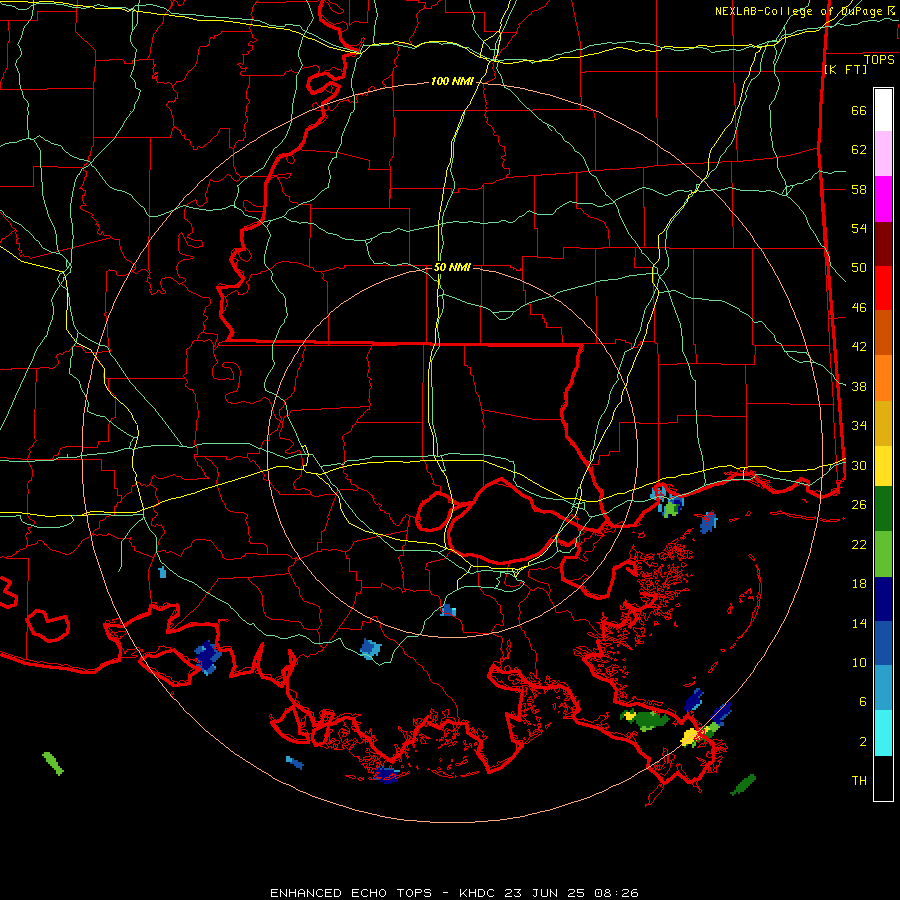
Task: Click the 50 NMI range ring label
Action: coord(452,267)
